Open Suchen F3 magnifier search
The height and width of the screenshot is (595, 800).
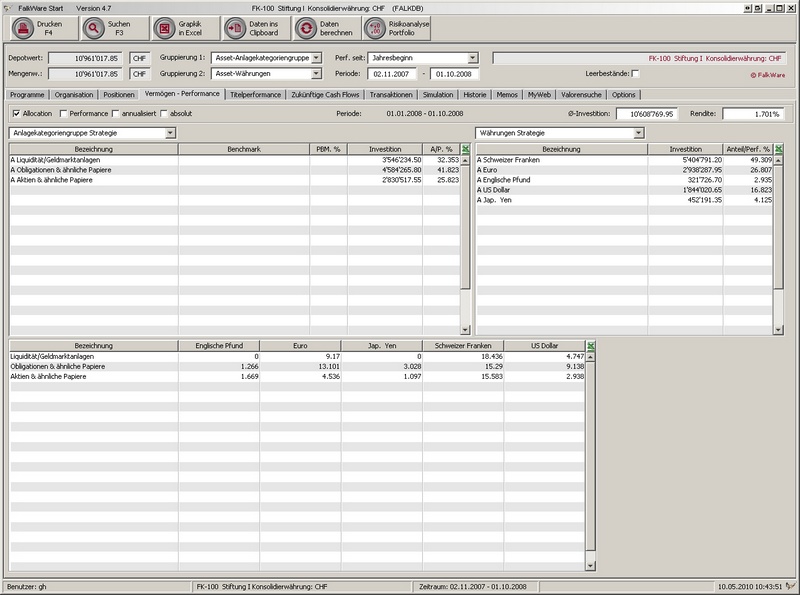94,29
